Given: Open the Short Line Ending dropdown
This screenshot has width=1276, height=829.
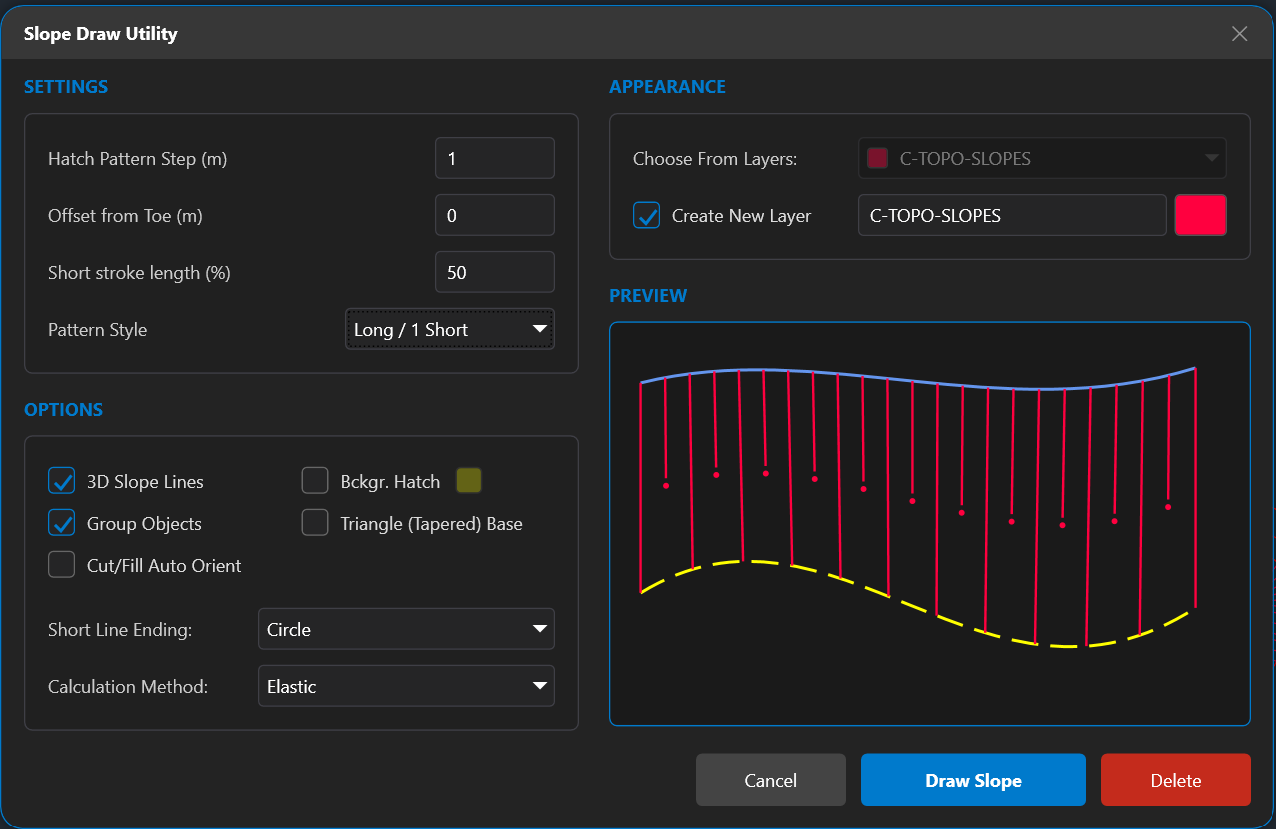Looking at the screenshot, I should coord(406,629).
